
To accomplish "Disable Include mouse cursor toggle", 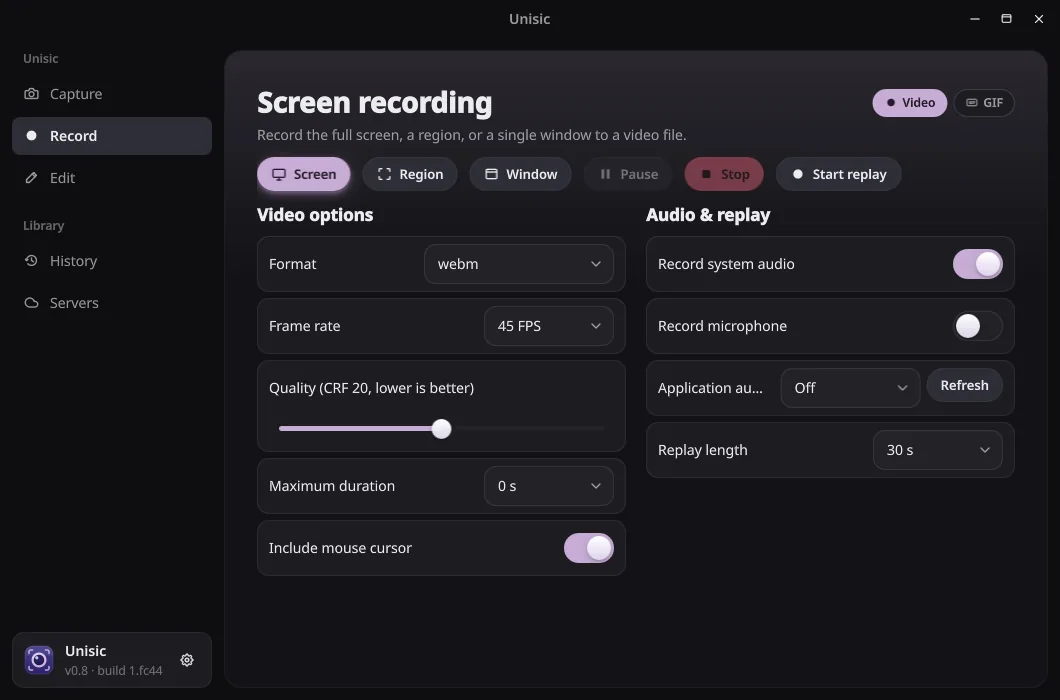I will (x=588, y=549).
